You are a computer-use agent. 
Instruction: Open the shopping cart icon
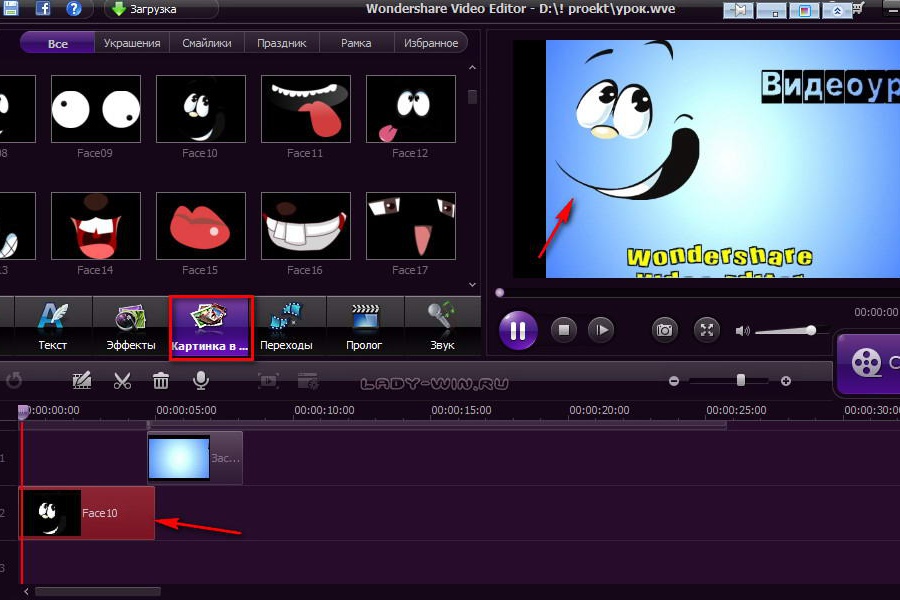click(859, 9)
